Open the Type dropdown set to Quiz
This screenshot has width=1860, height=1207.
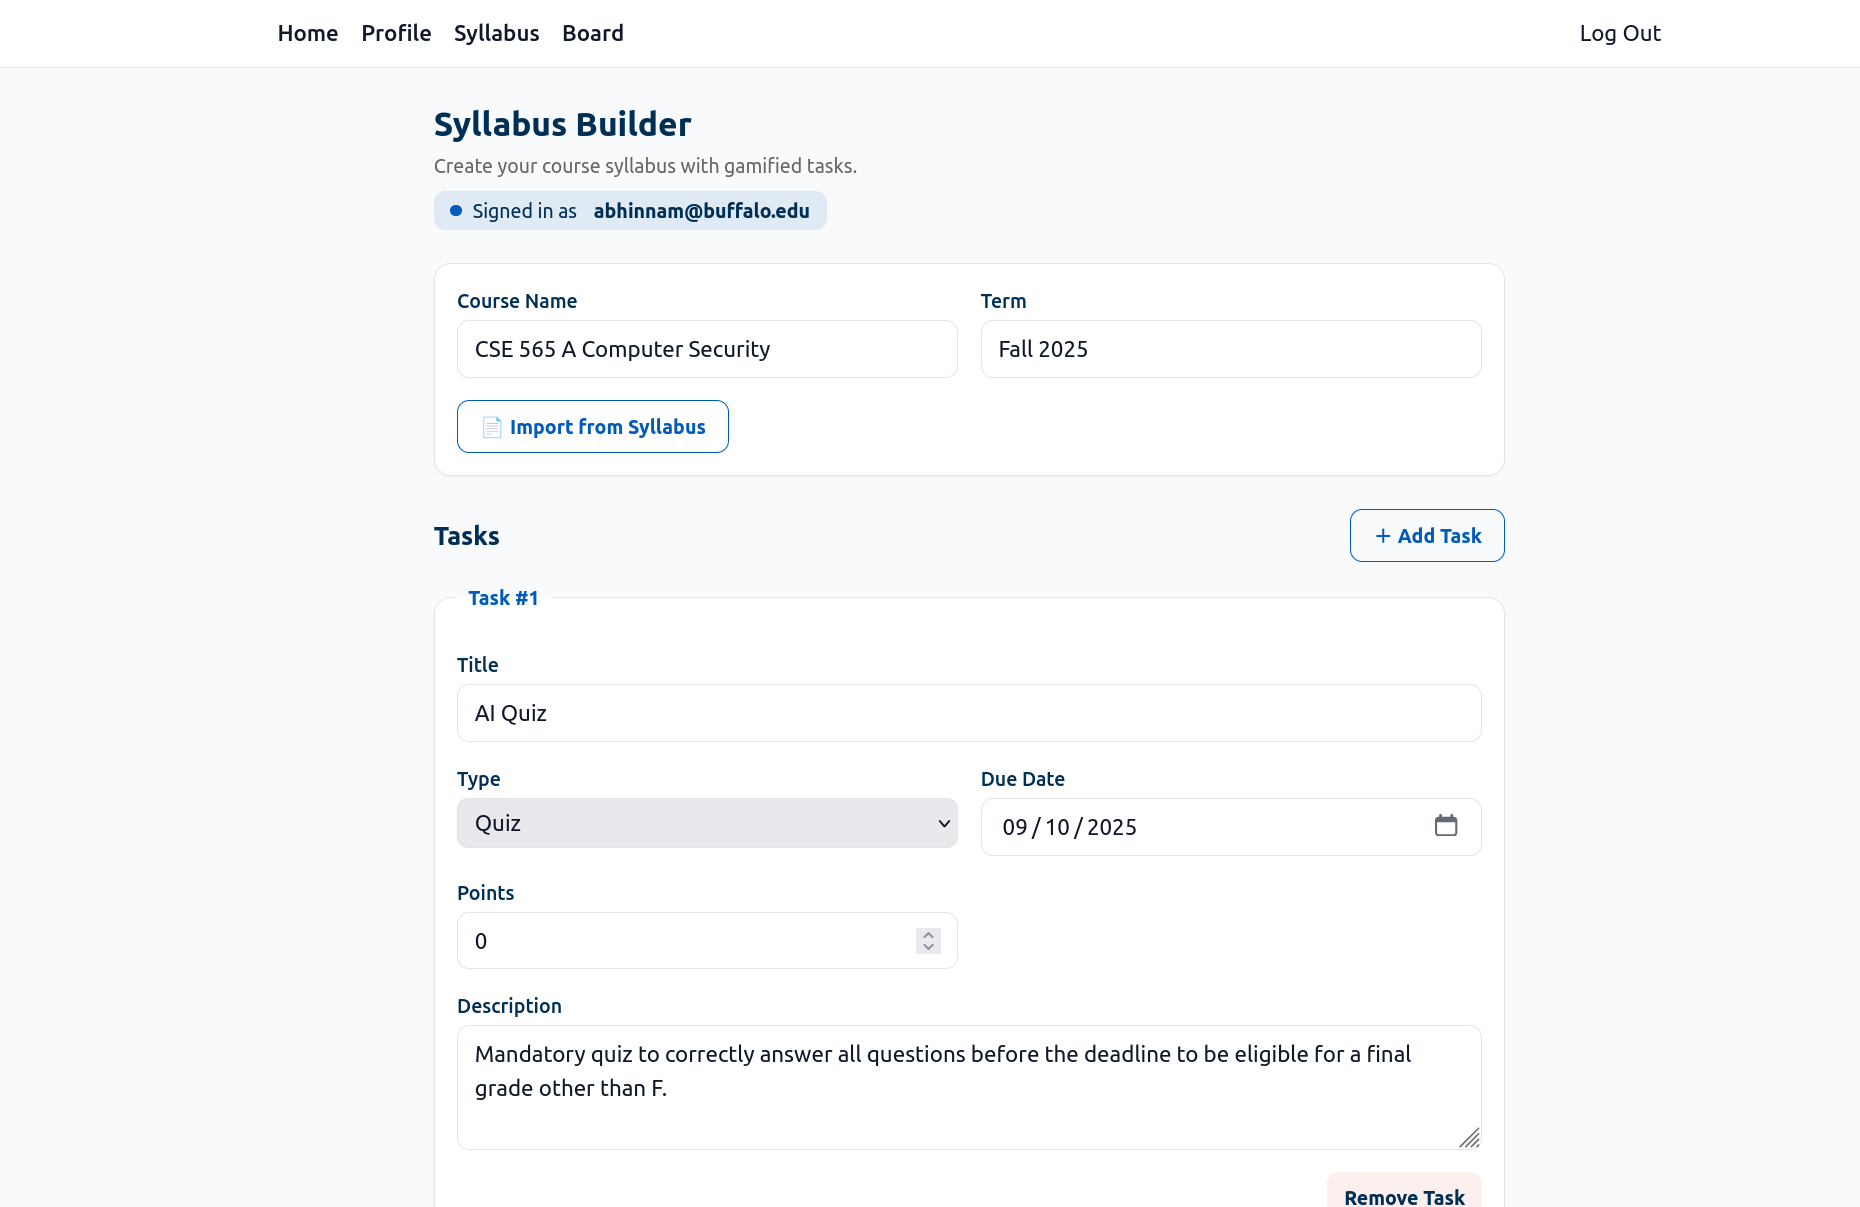tap(707, 823)
